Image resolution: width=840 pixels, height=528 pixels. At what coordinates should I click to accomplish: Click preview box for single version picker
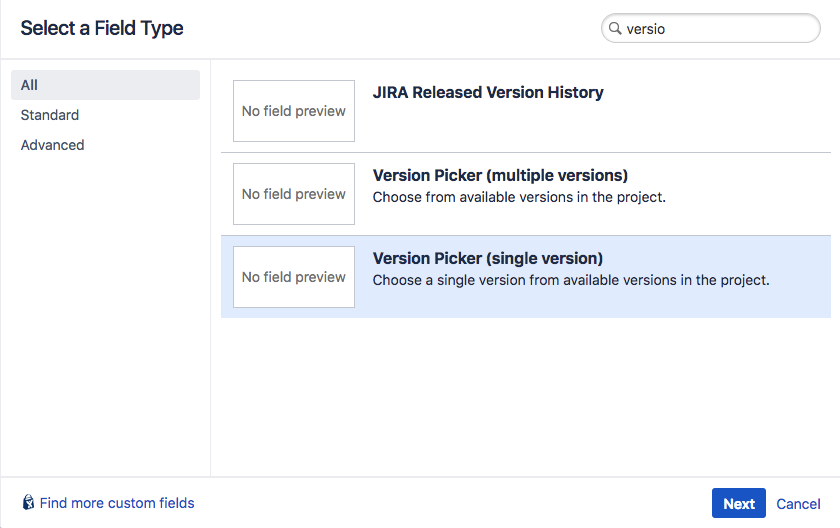pyautogui.click(x=294, y=277)
